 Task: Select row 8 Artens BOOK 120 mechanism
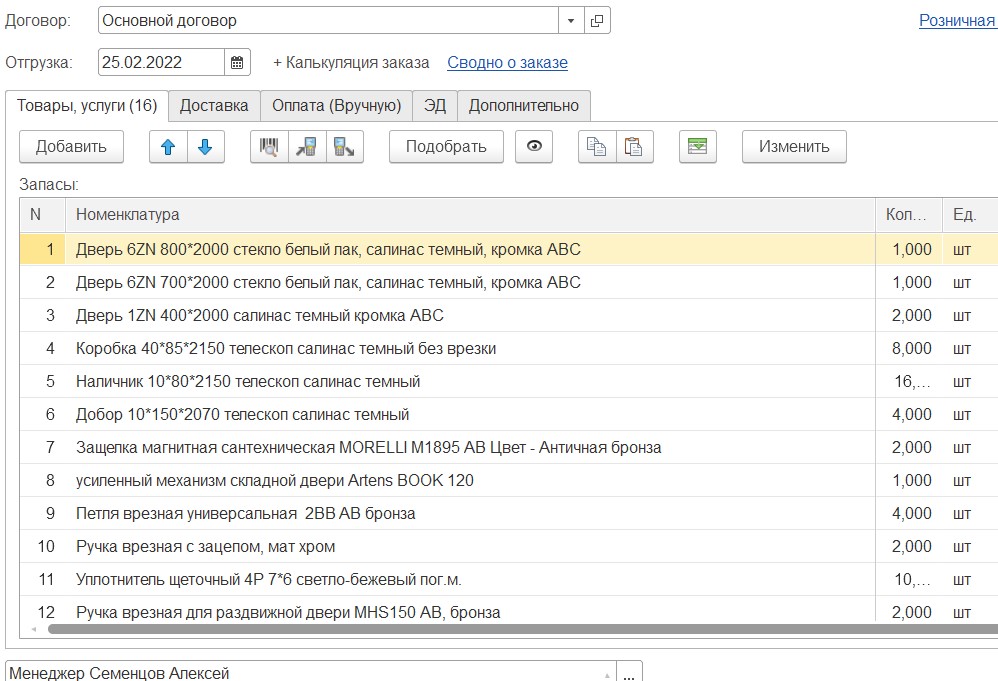click(x=275, y=480)
